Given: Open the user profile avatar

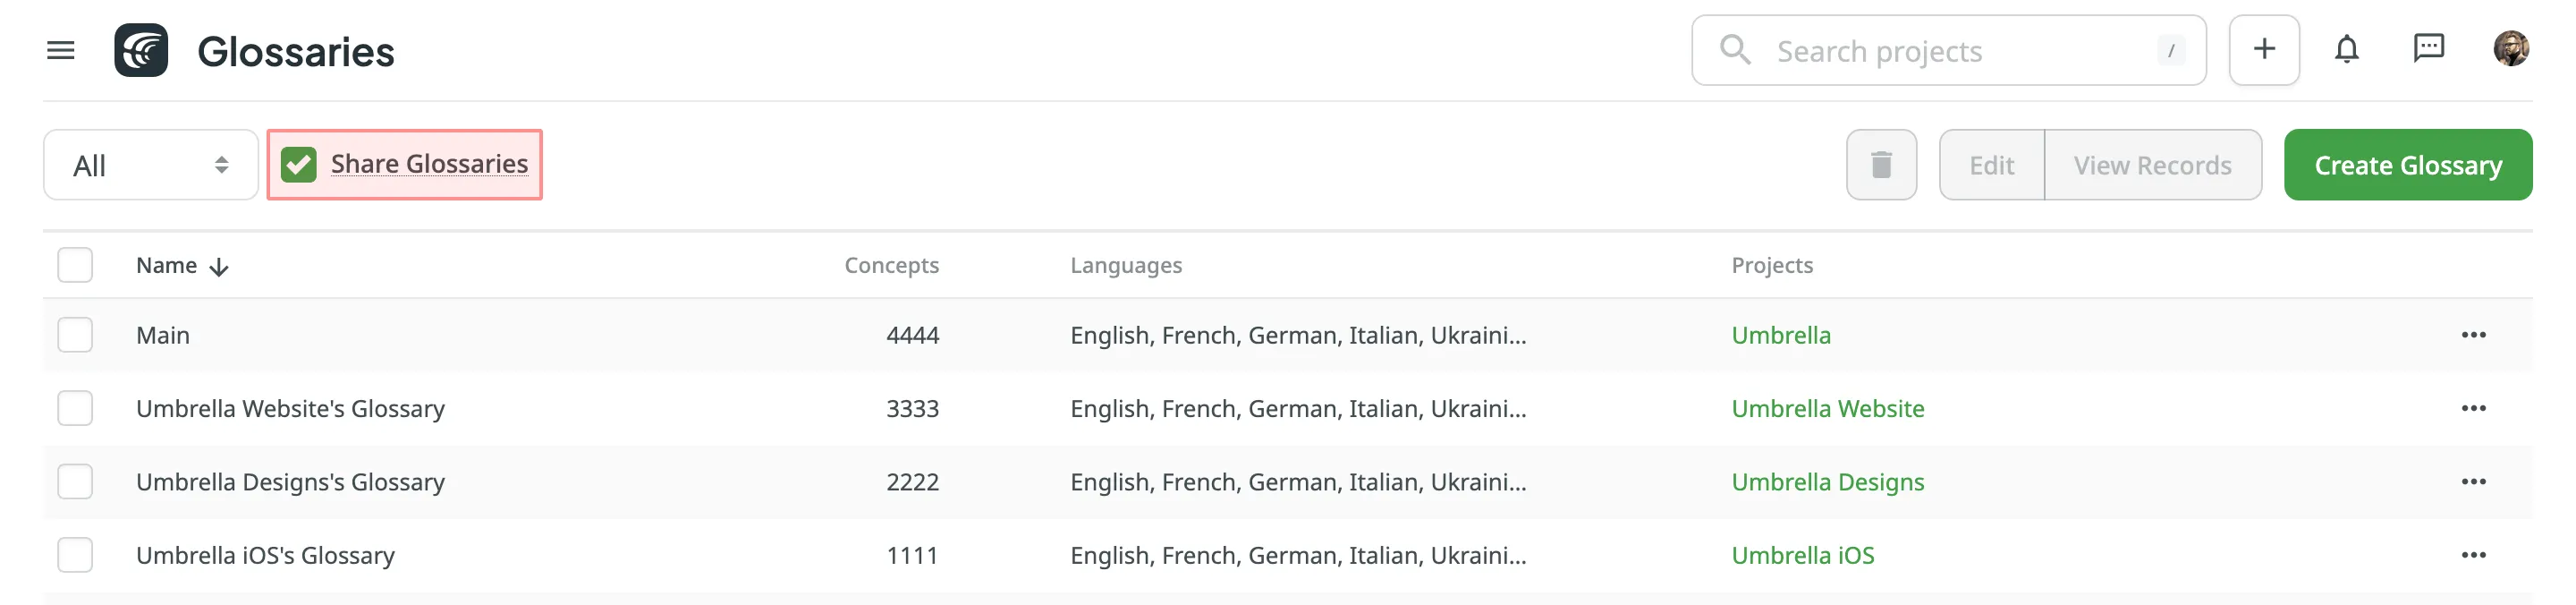Looking at the screenshot, I should (x=2510, y=49).
